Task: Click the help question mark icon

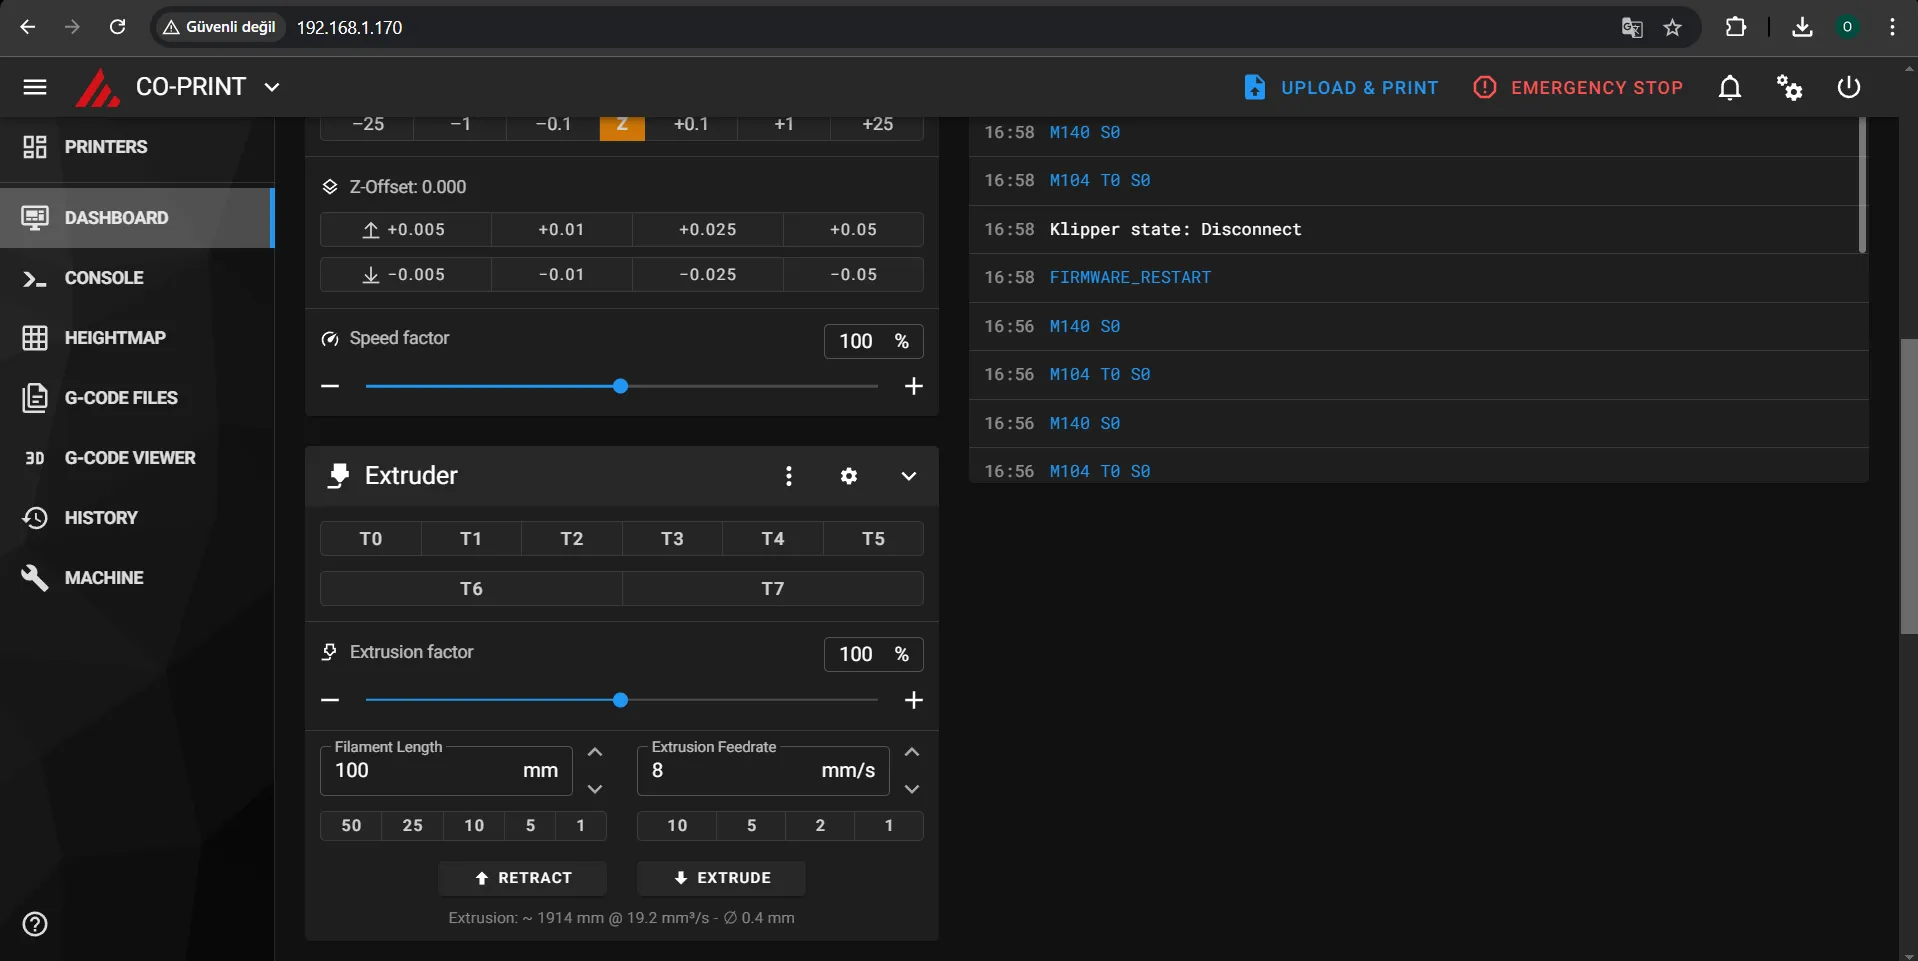Action: click(35, 924)
